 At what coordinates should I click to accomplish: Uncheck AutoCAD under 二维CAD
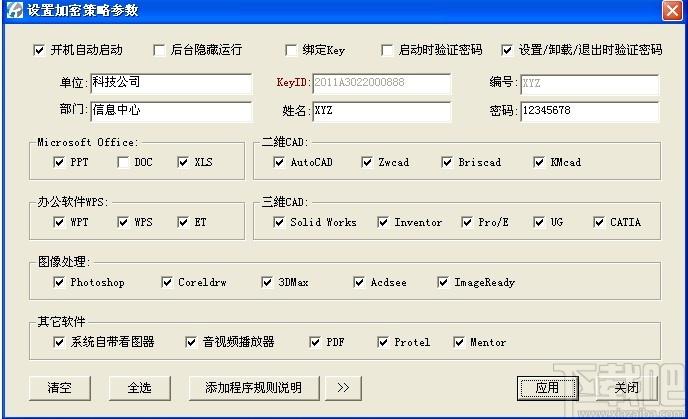click(279, 162)
